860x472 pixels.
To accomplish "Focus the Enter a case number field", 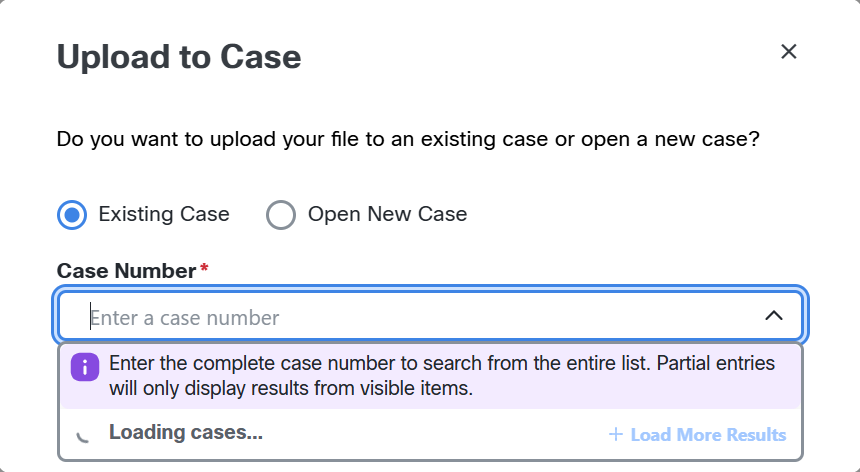I will click(x=431, y=315).
